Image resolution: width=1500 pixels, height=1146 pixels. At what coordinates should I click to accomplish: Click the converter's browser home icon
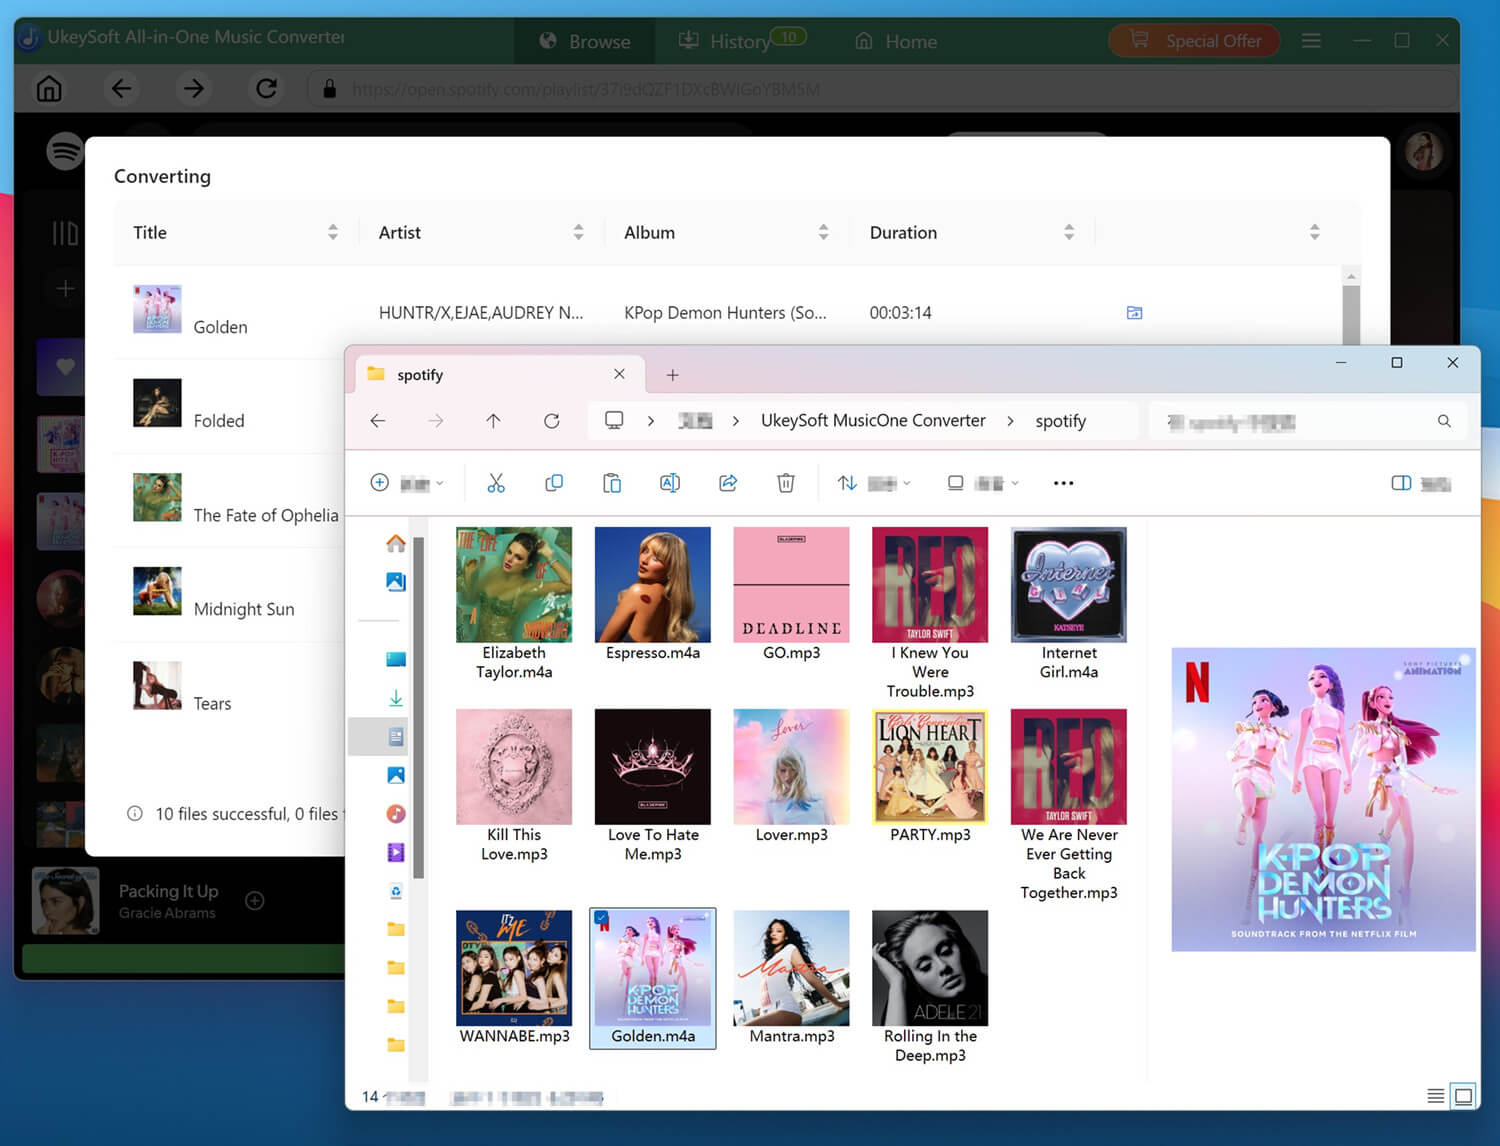[48, 88]
